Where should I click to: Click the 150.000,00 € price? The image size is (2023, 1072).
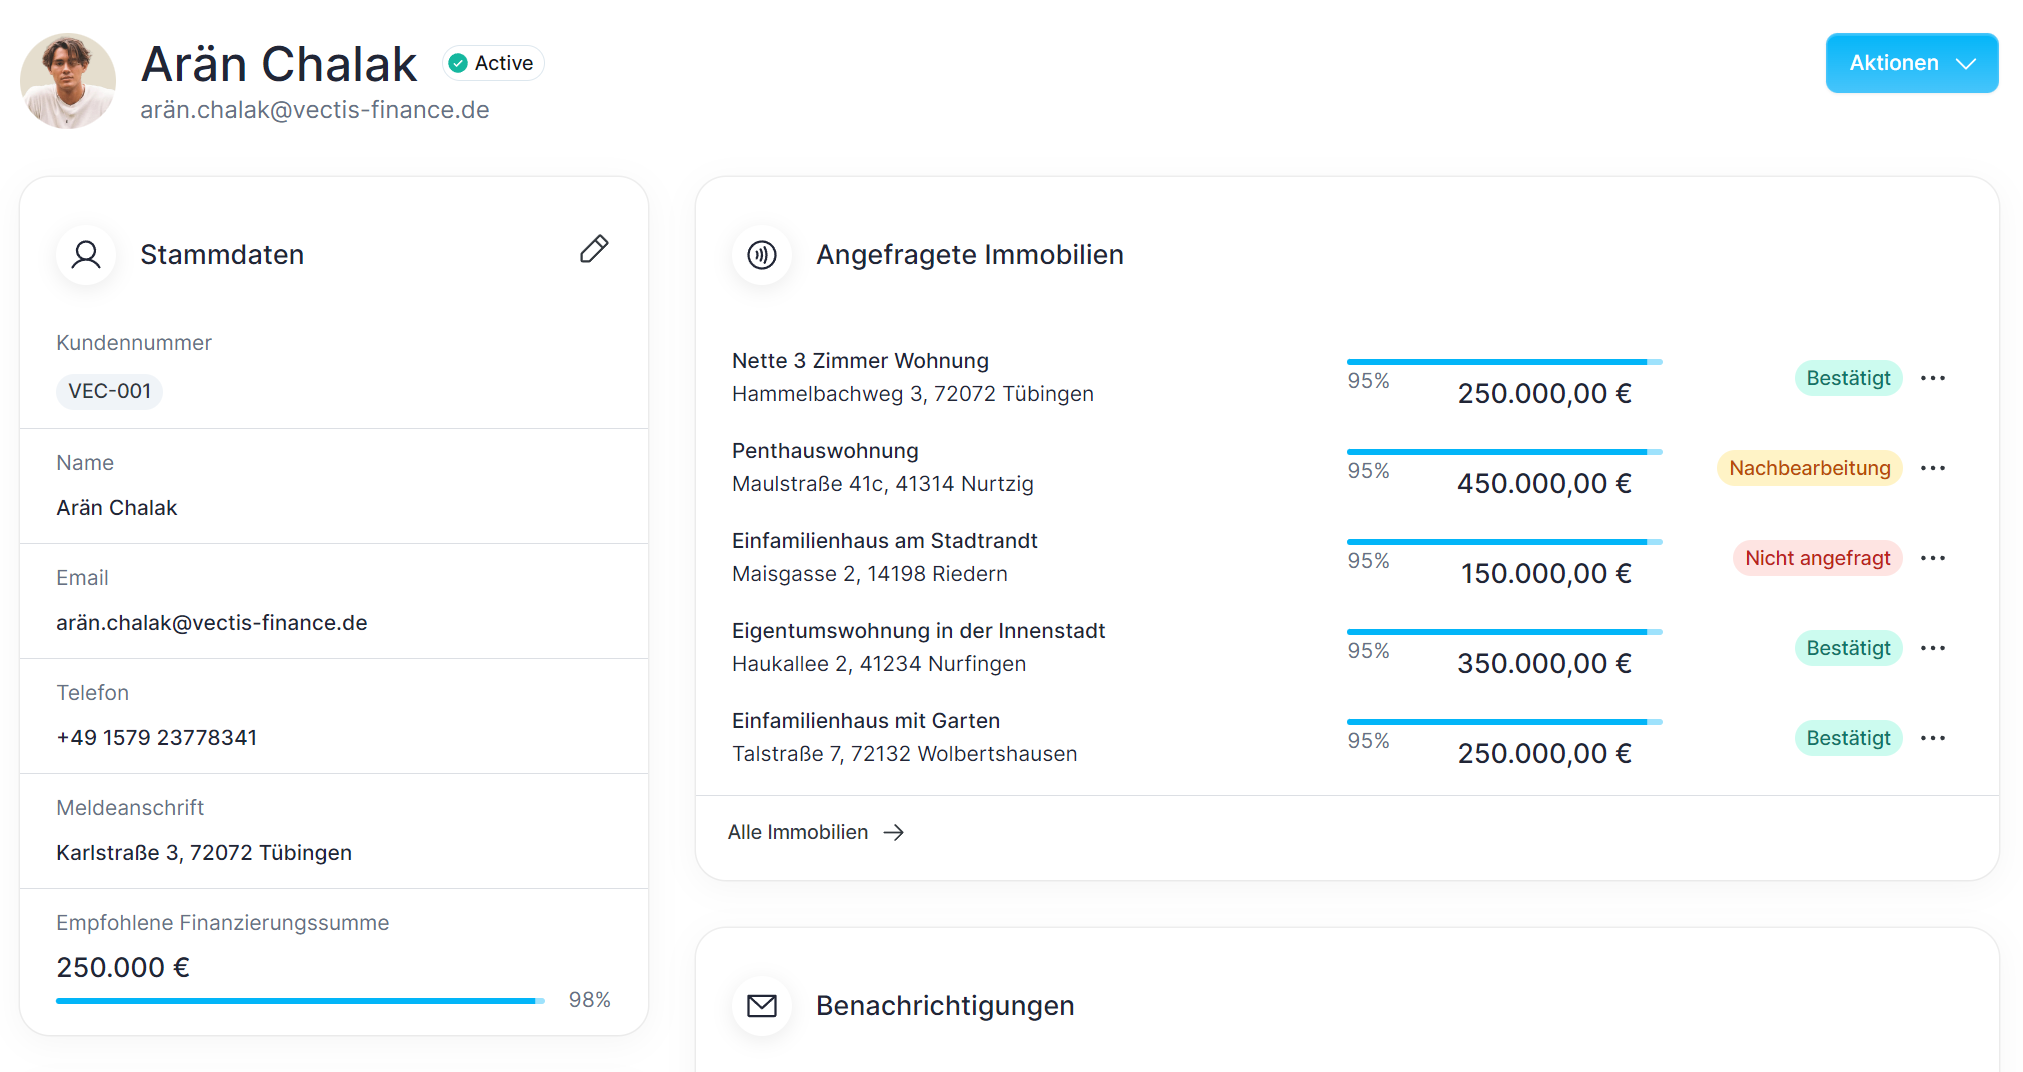[1547, 574]
